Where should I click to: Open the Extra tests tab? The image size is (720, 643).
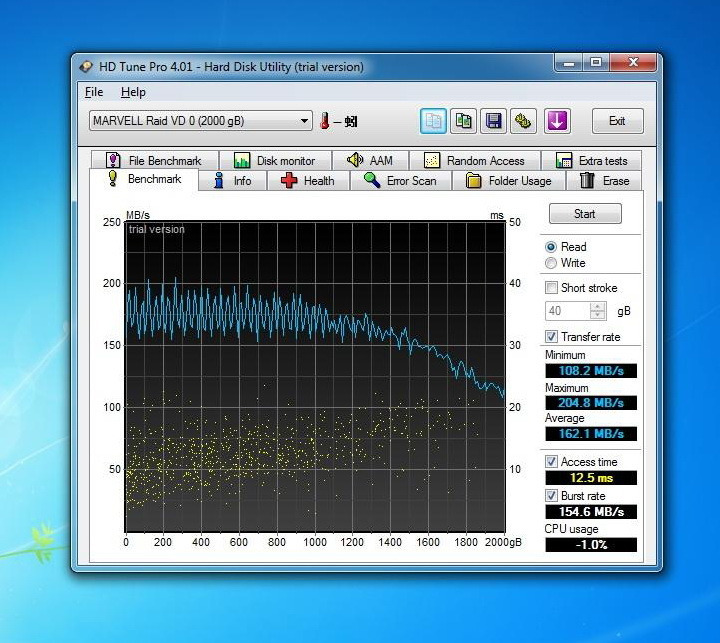click(x=591, y=160)
